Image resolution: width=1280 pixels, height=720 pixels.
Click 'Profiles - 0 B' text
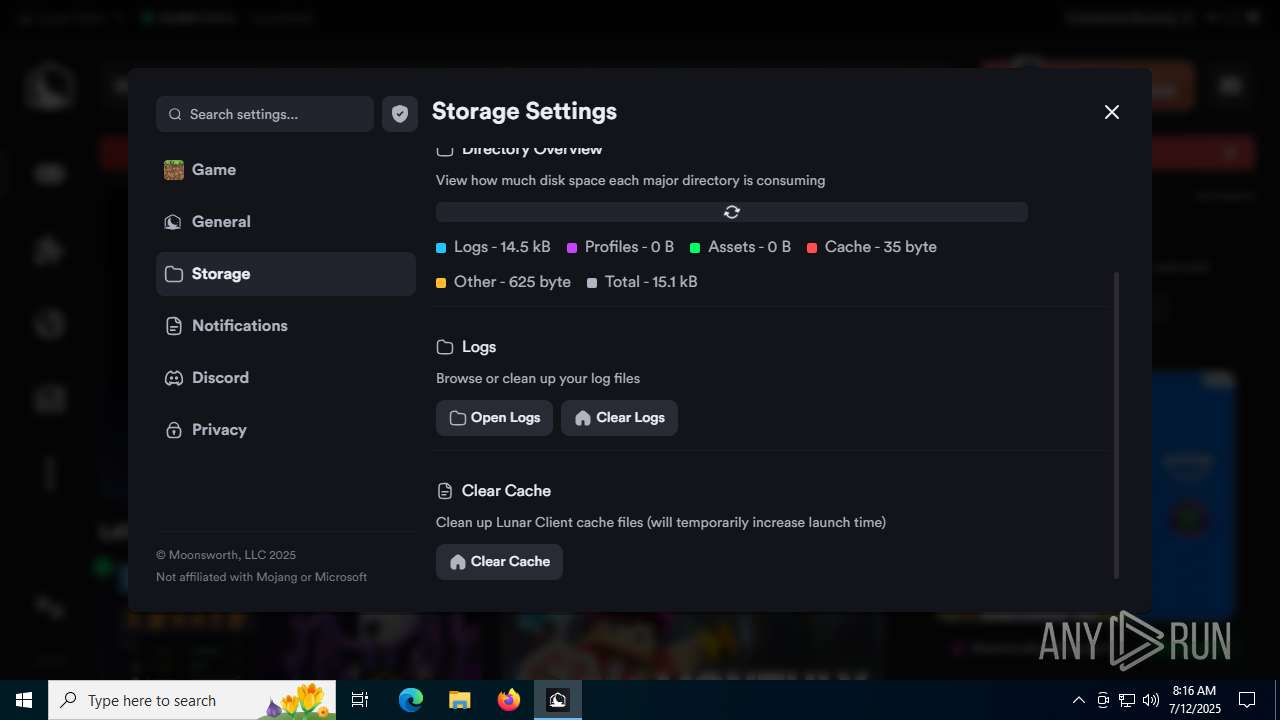tap(629, 247)
